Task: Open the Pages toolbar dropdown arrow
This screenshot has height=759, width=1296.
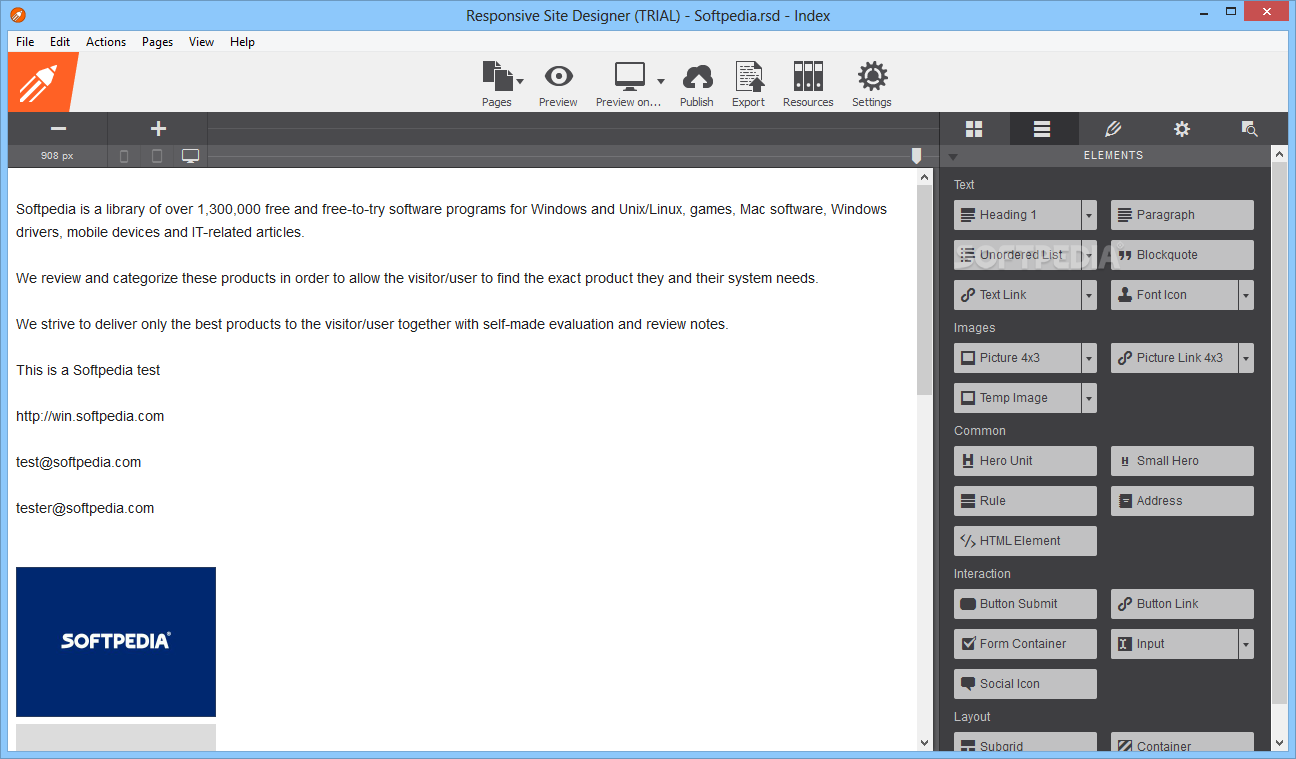Action: click(x=520, y=80)
